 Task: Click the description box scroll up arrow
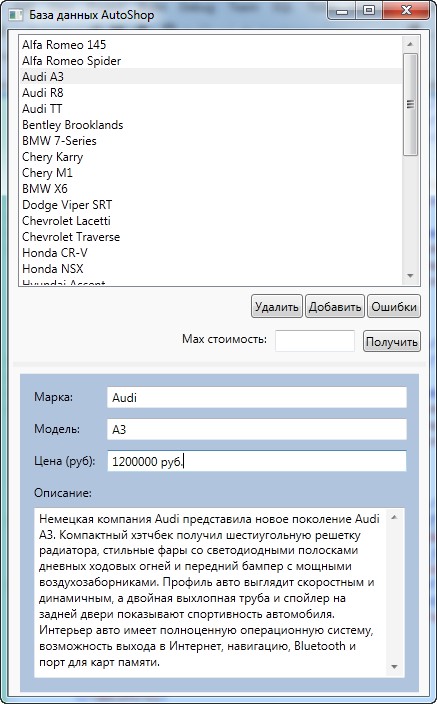394,517
